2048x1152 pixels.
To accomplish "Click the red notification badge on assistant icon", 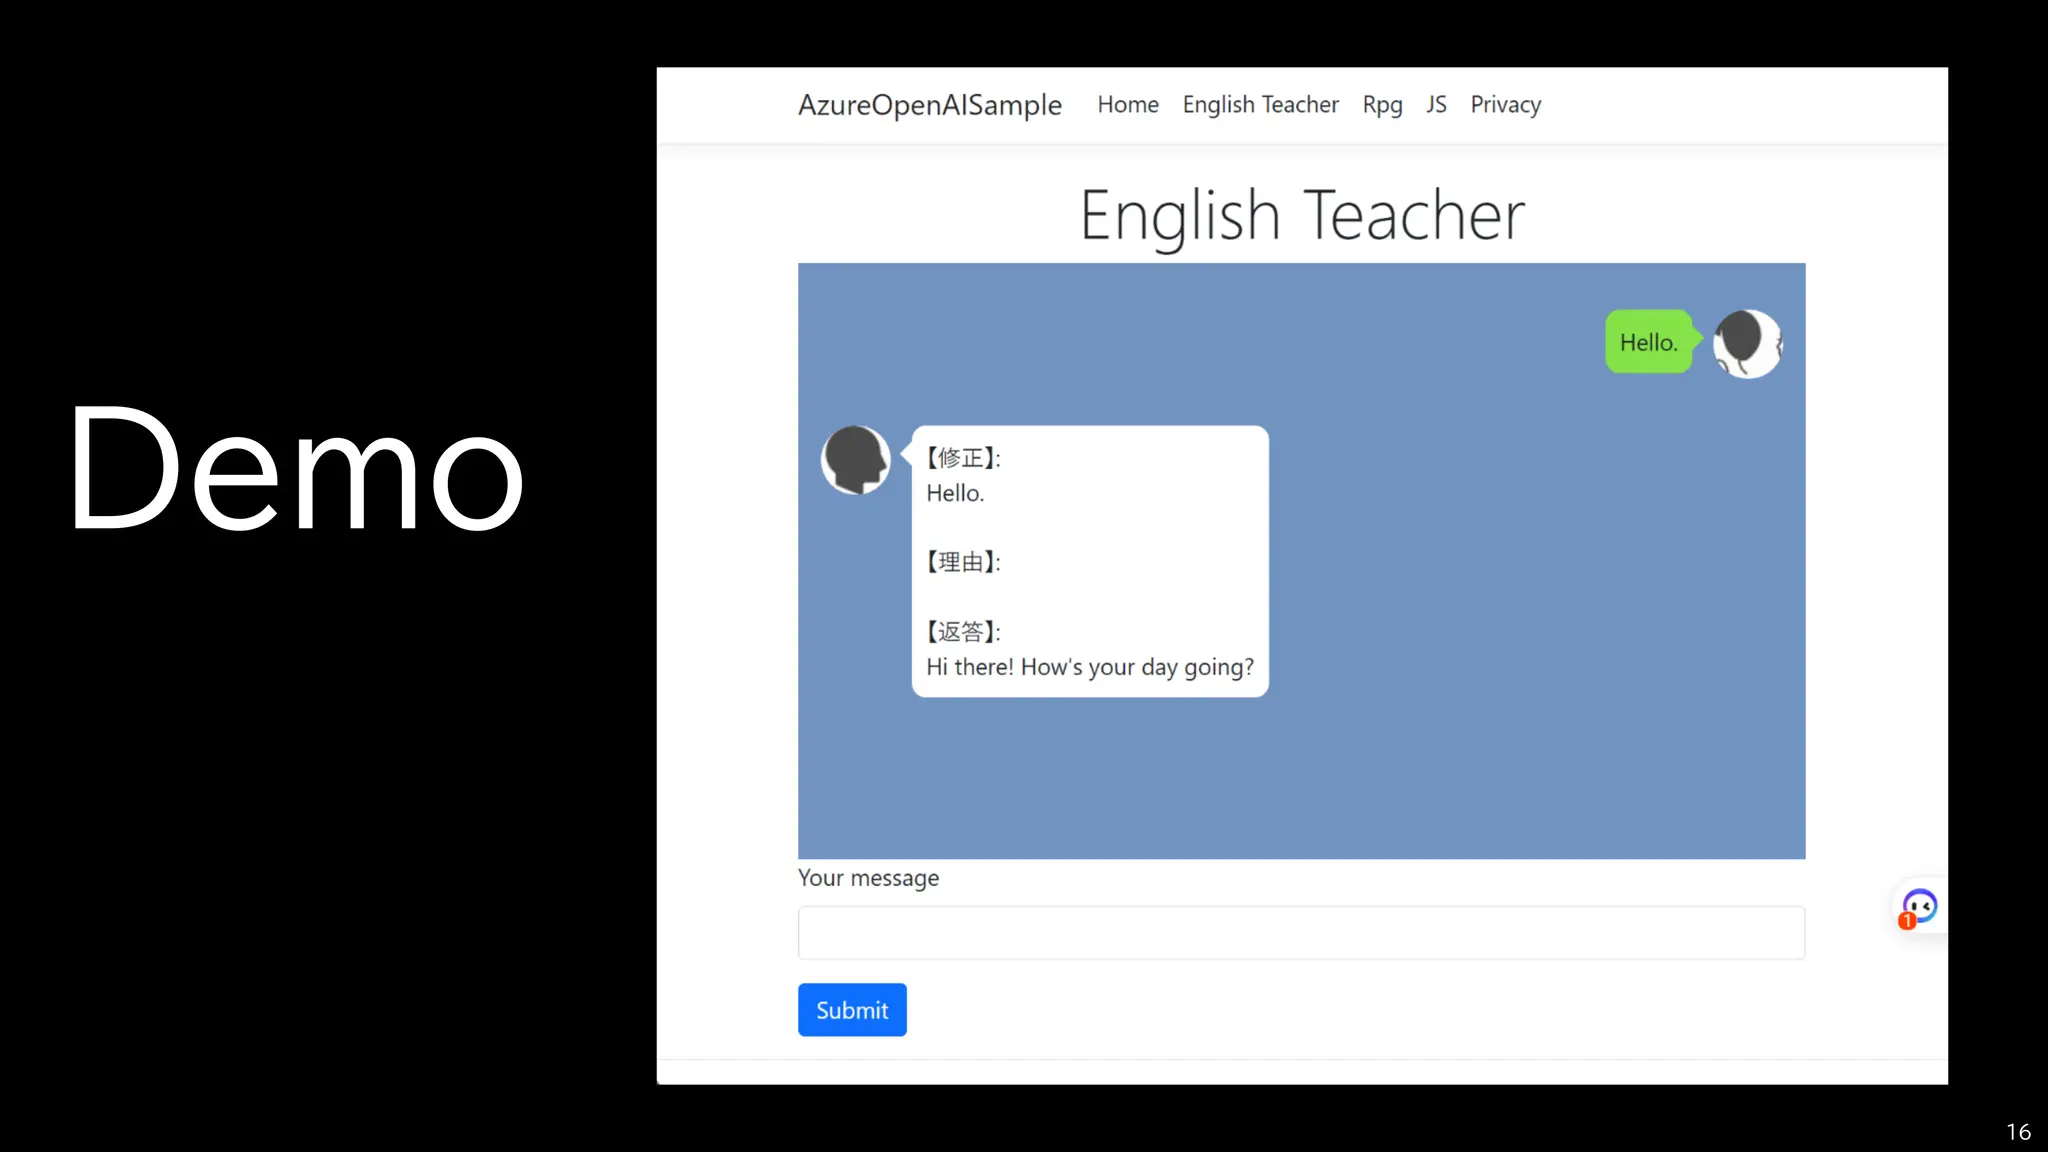I will (1907, 921).
